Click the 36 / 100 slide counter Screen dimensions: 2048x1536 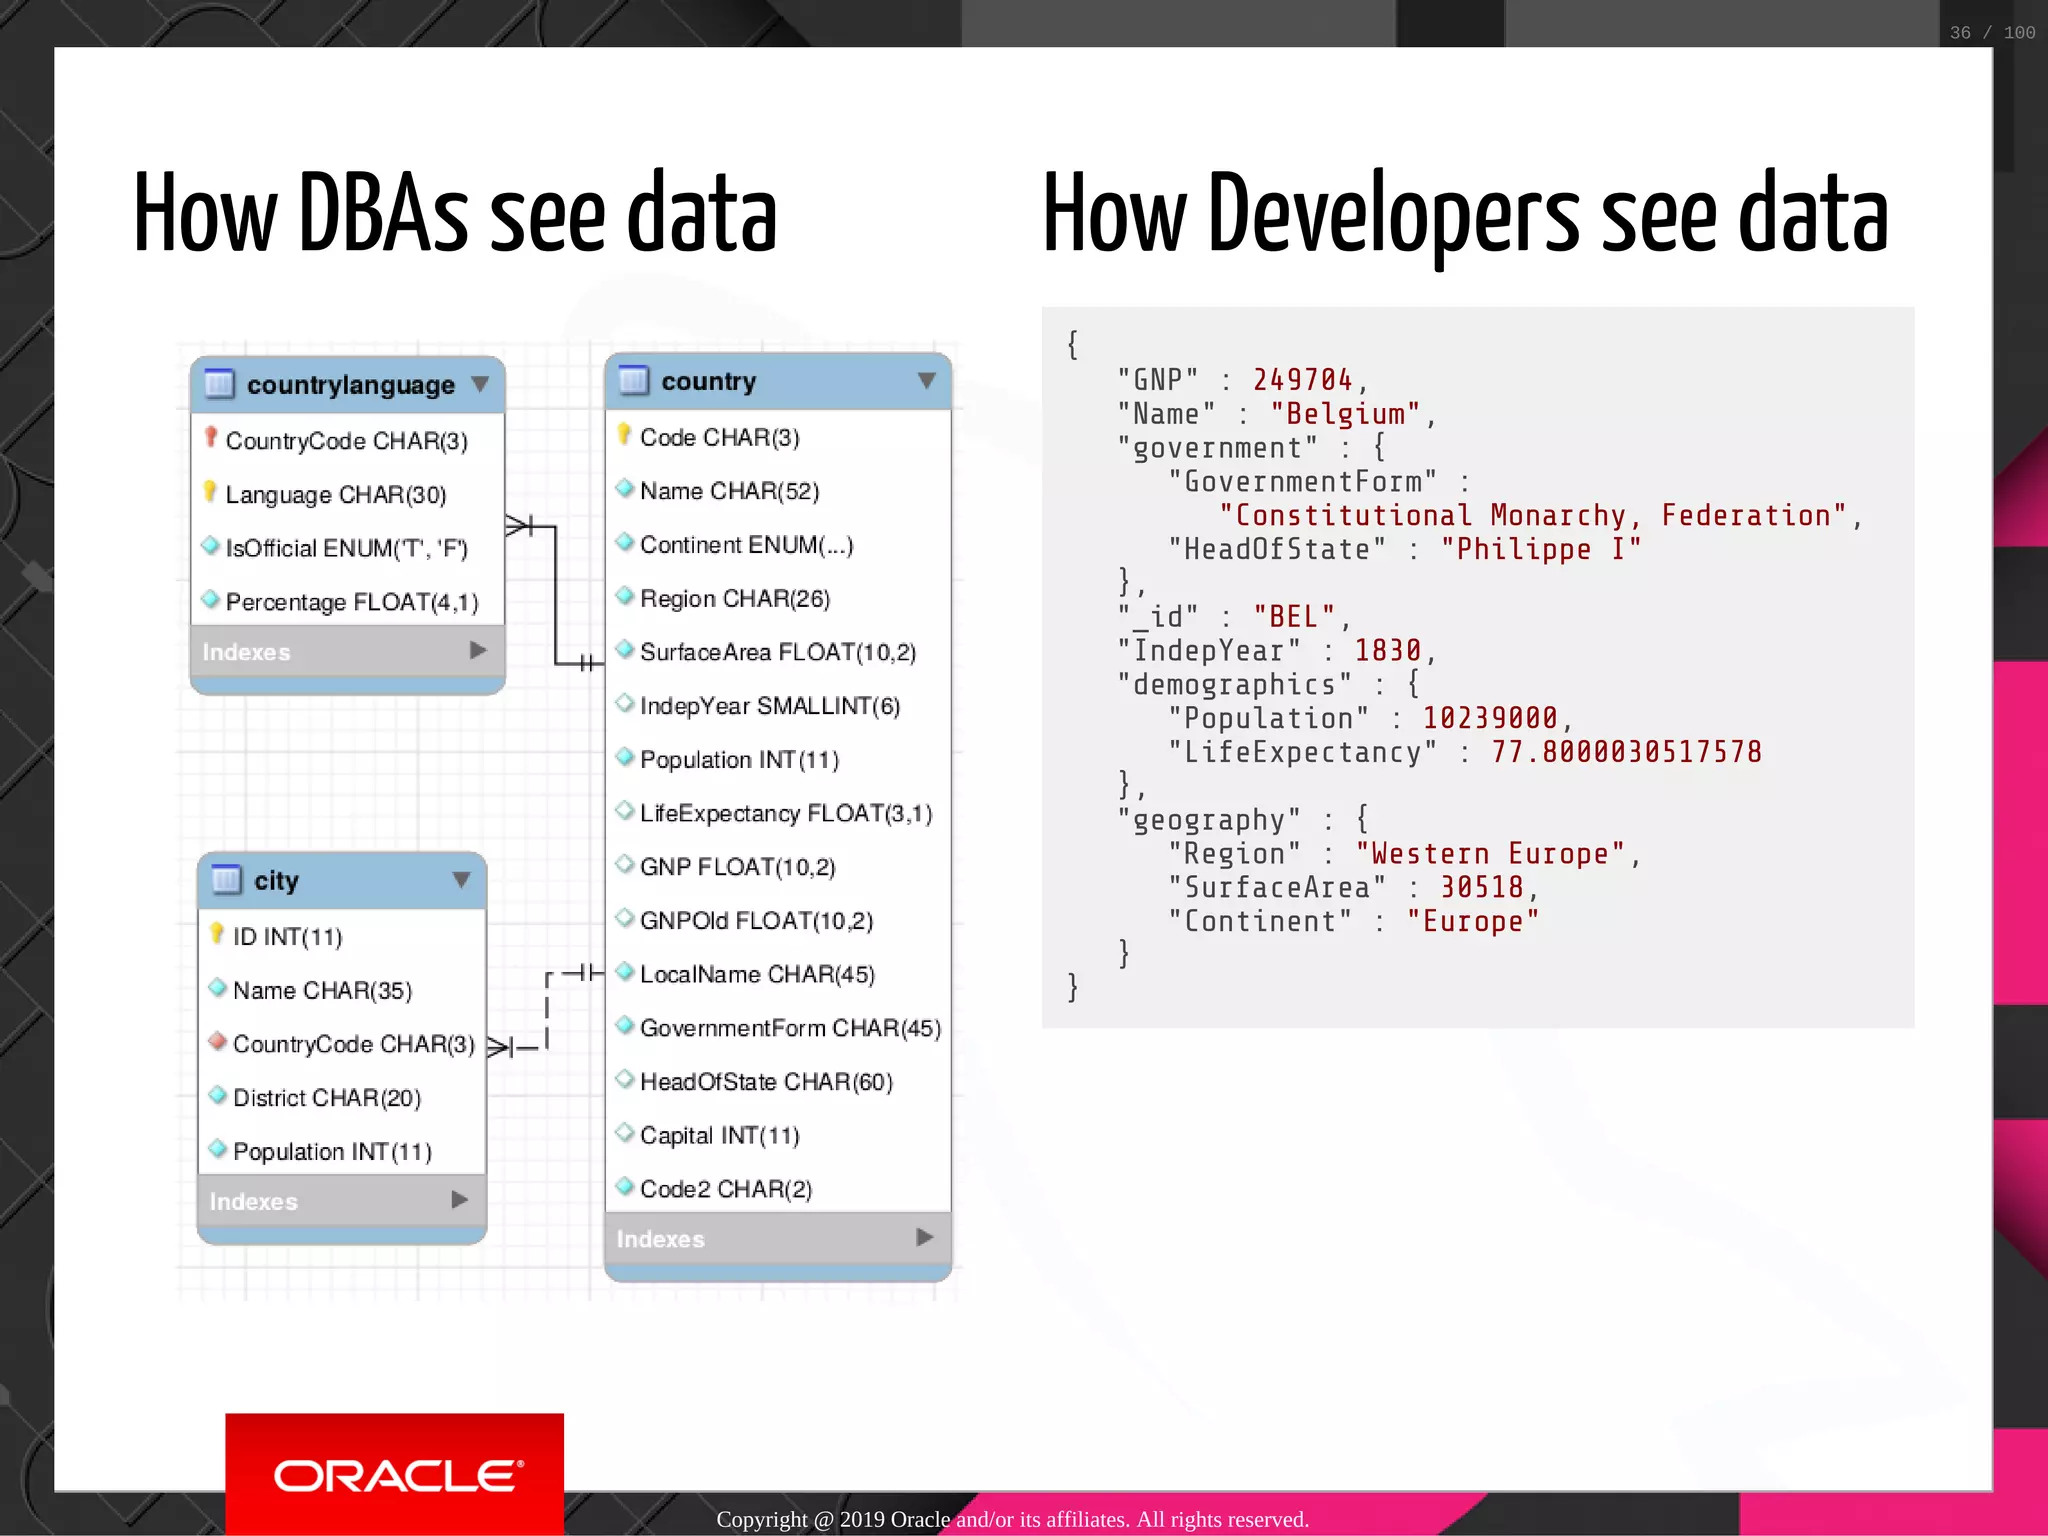pyautogui.click(x=1992, y=33)
